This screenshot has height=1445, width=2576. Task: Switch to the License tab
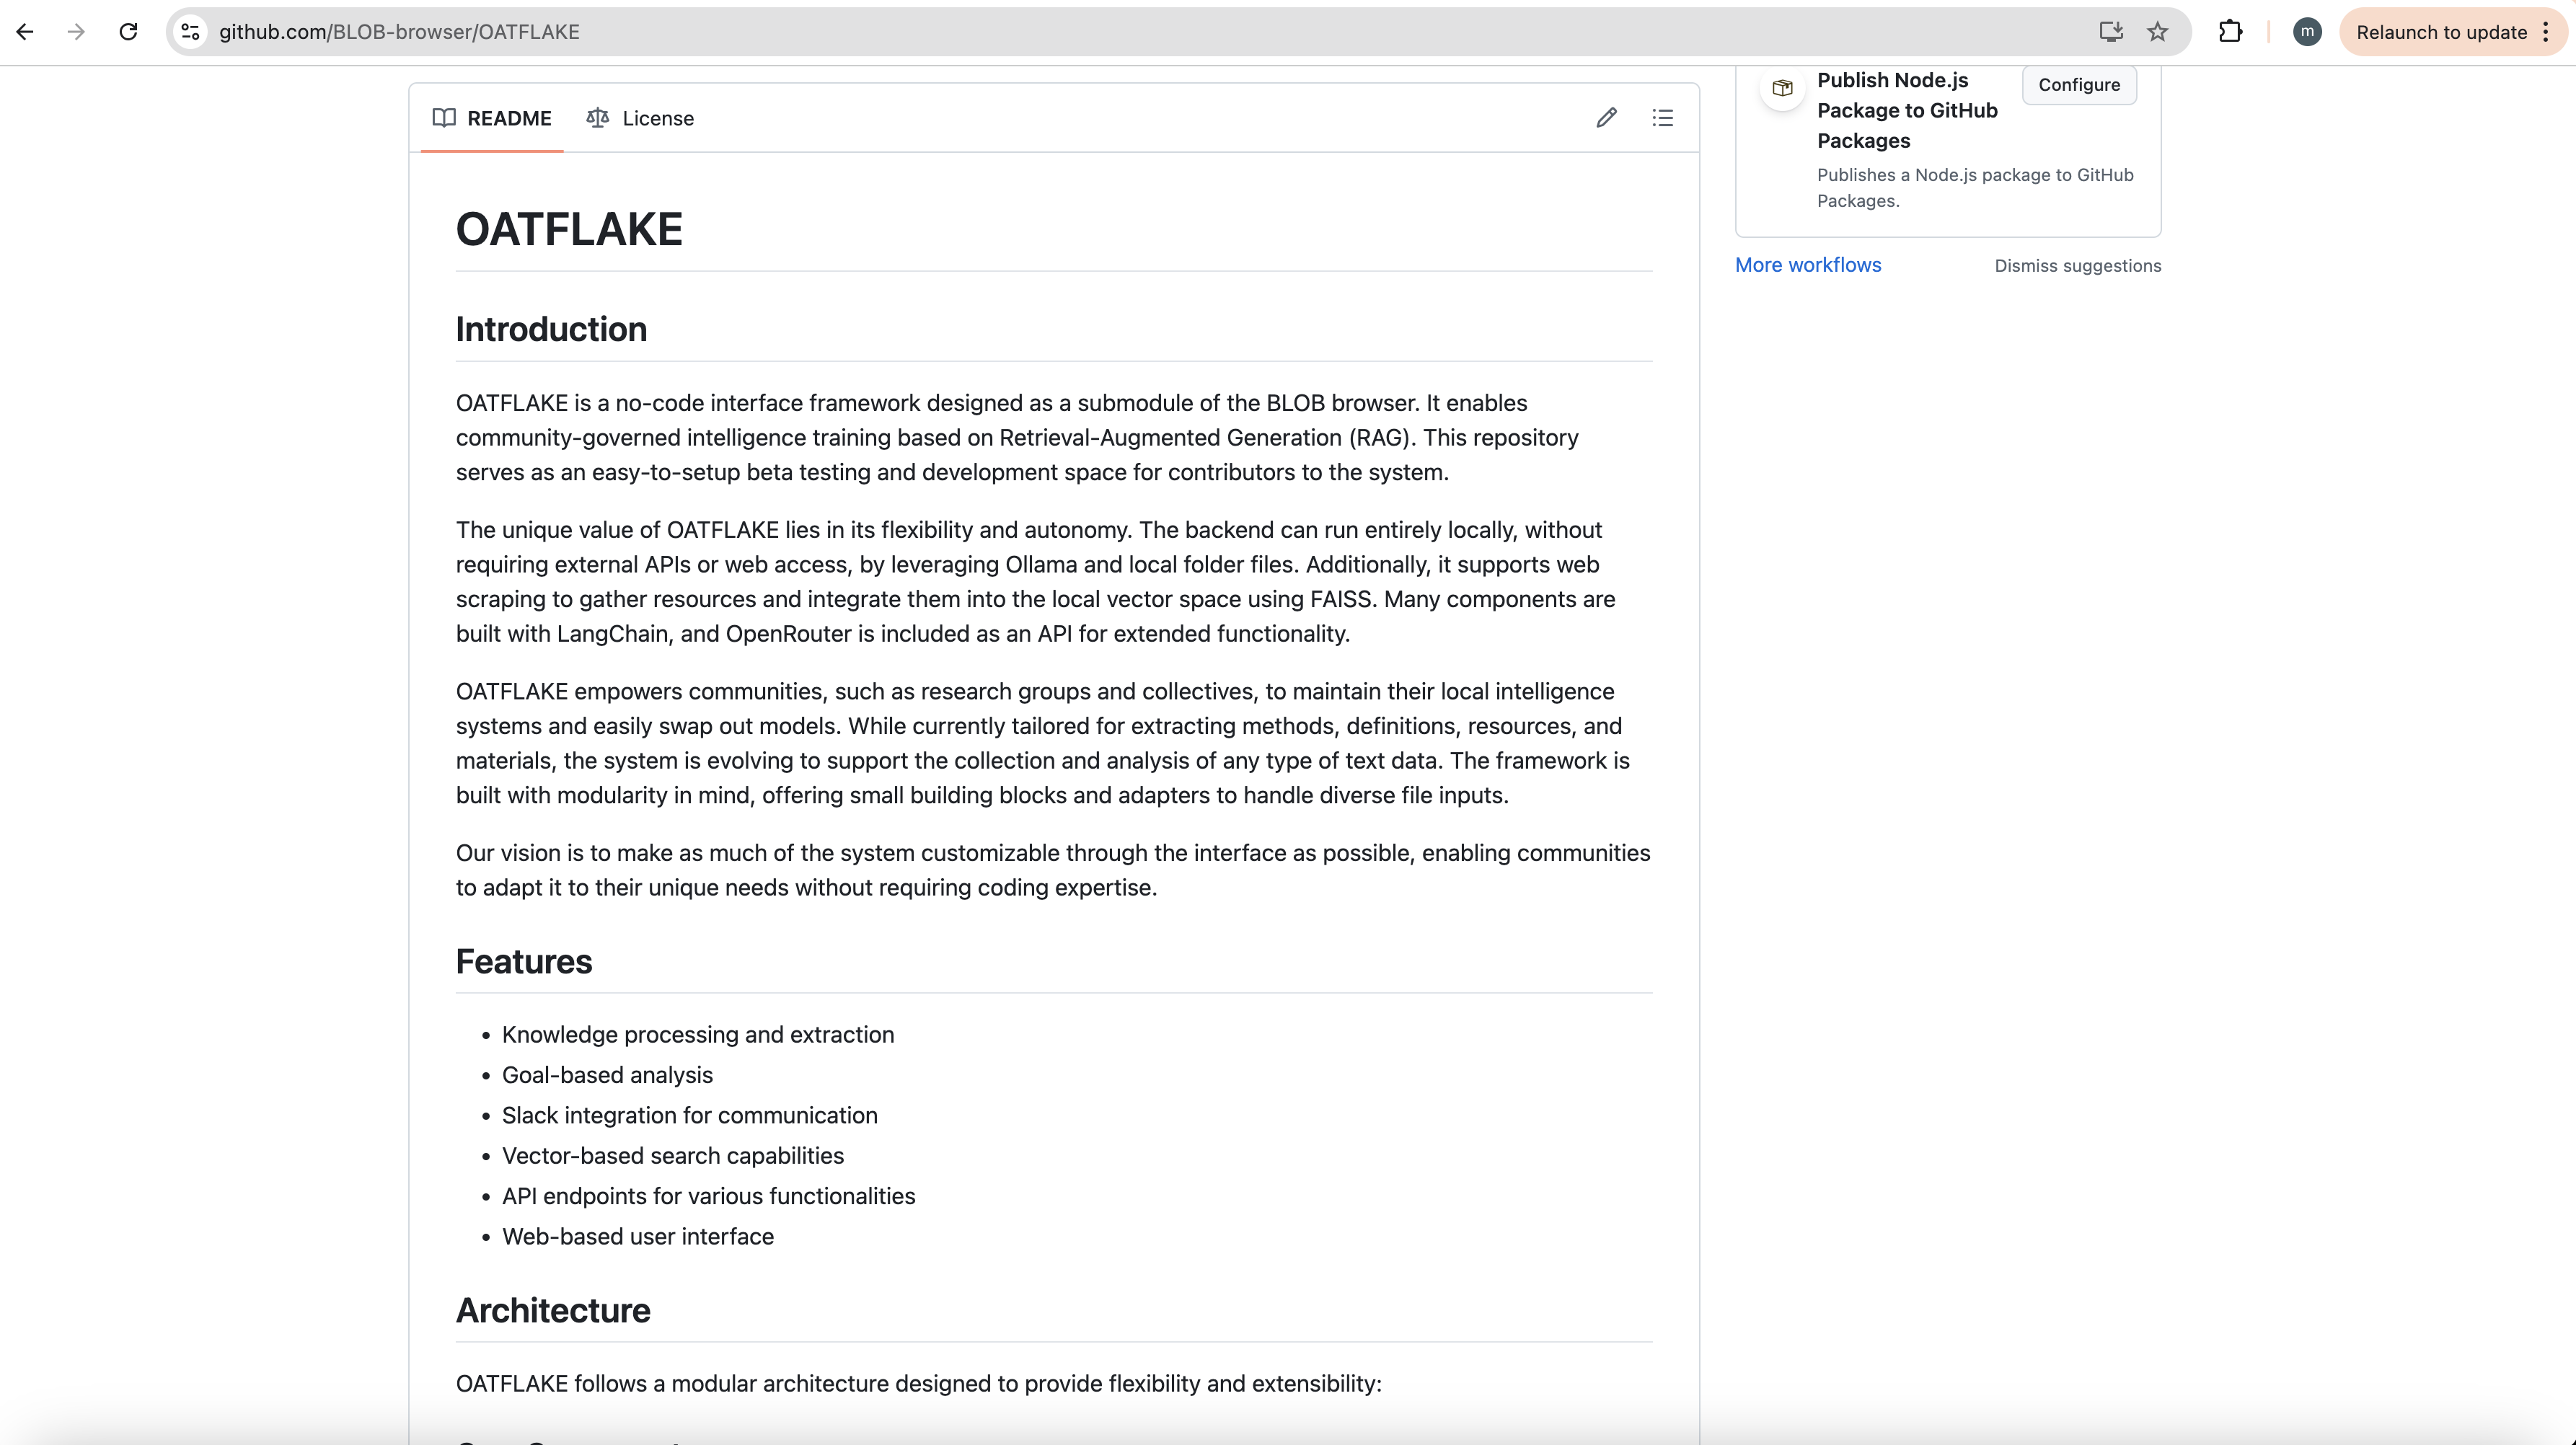(x=640, y=118)
